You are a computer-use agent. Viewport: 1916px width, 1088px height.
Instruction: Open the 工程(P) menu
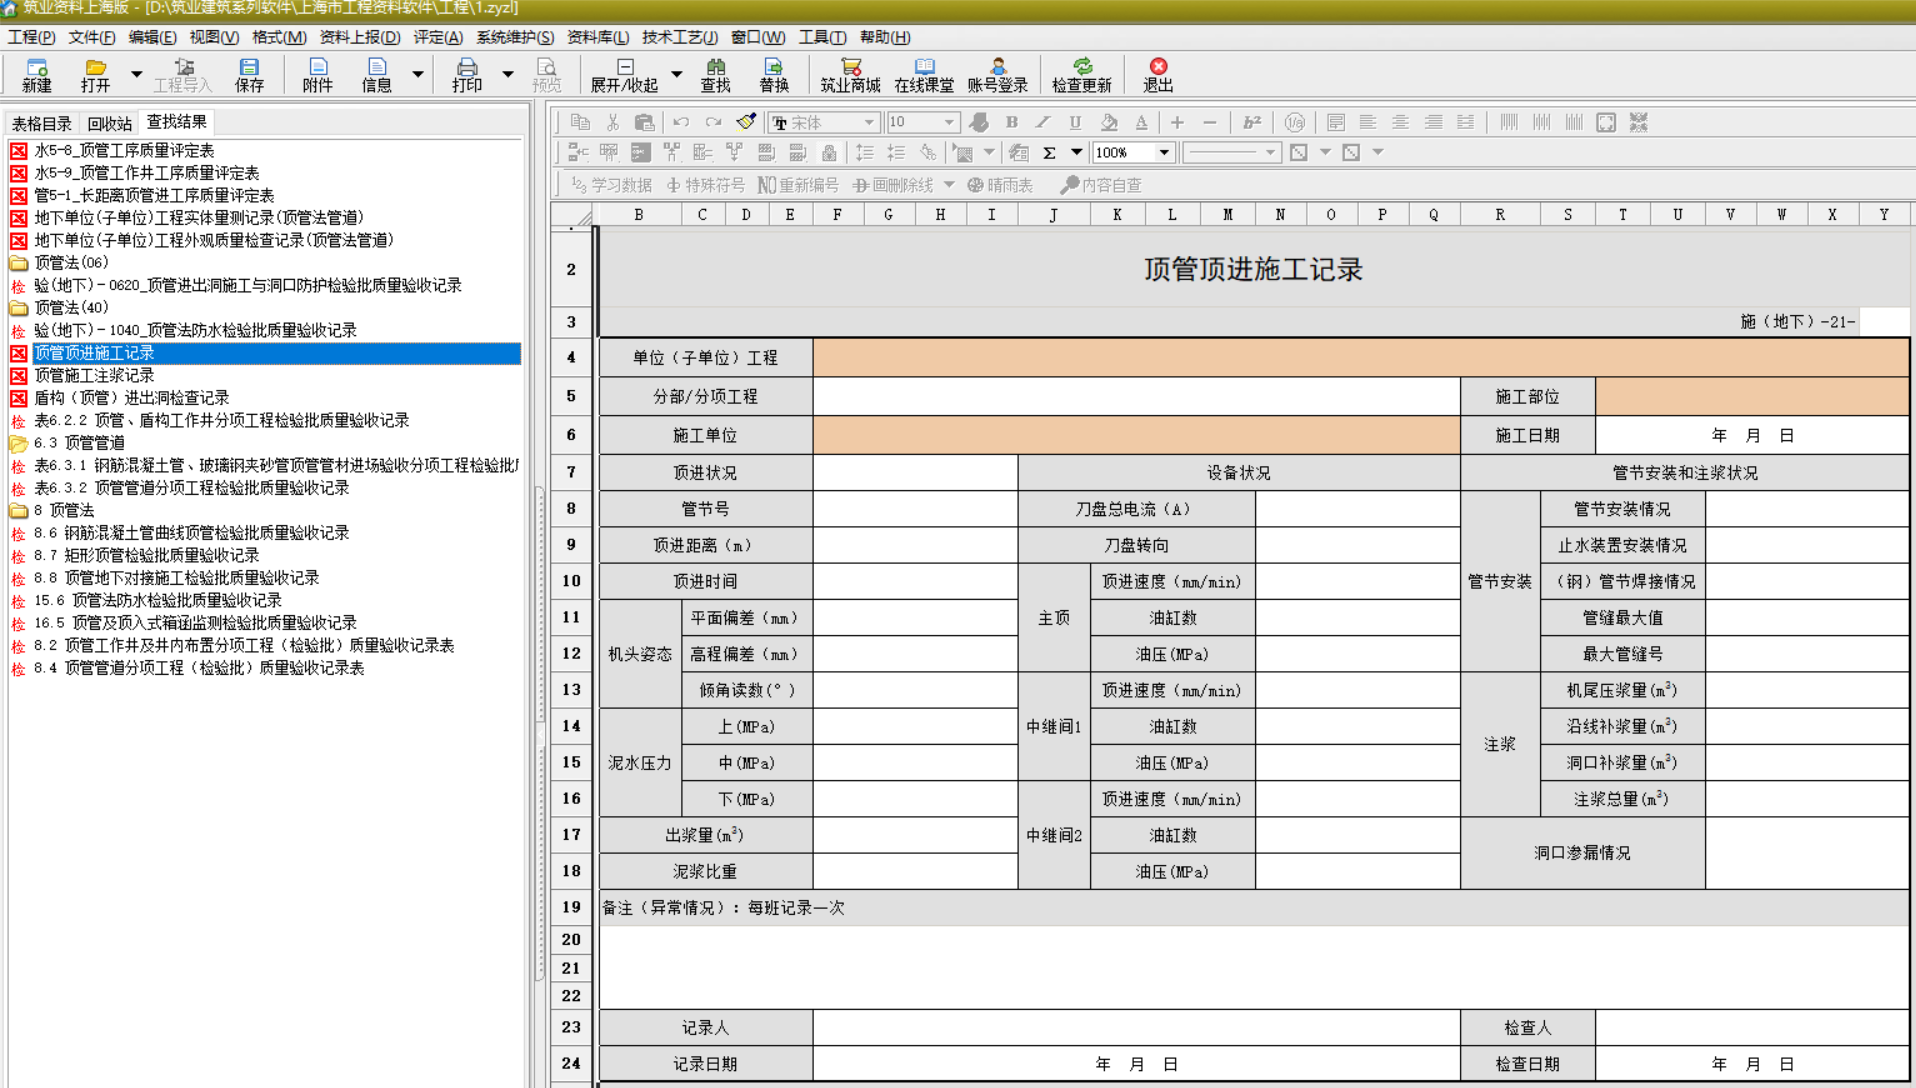31,37
